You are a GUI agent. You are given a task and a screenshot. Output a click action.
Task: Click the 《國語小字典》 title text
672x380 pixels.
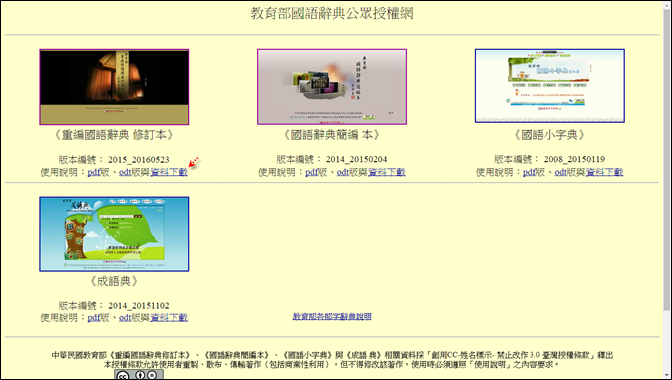click(549, 135)
